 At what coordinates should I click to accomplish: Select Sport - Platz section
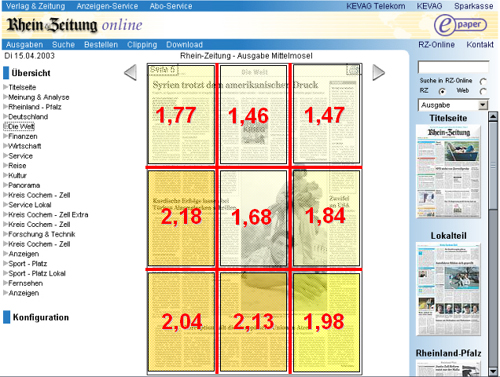click(28, 264)
